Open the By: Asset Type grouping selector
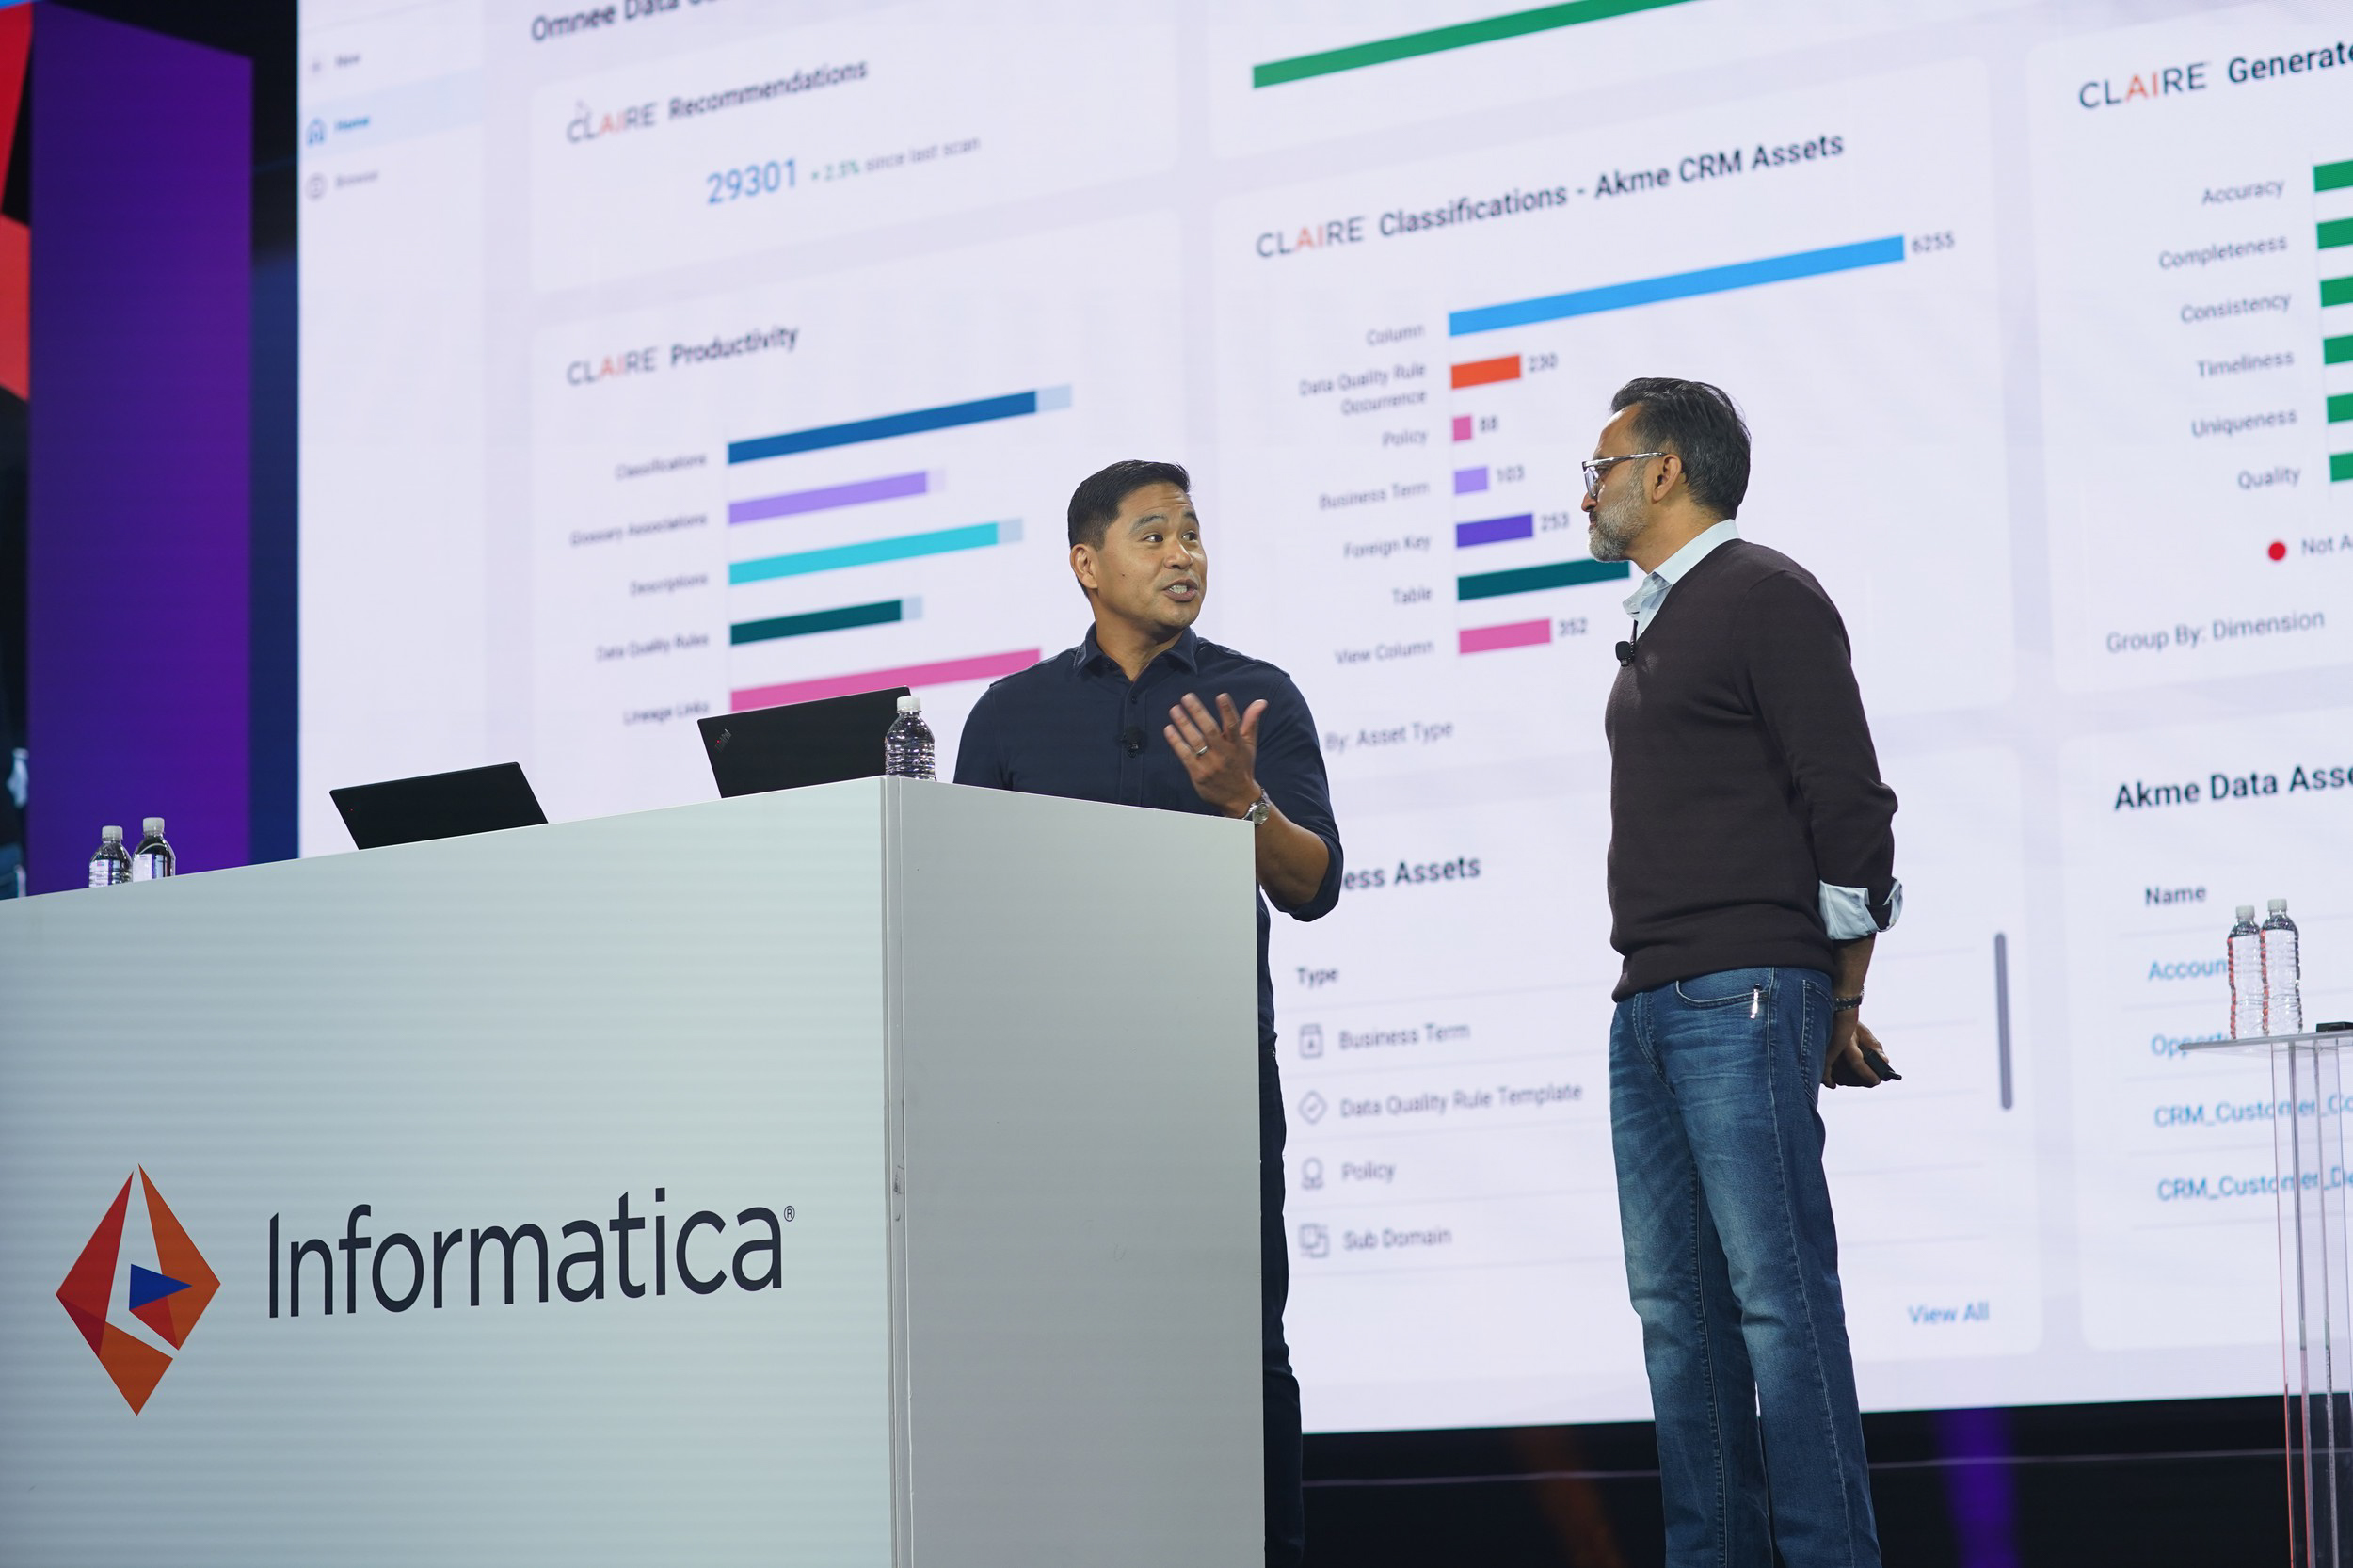Image resolution: width=2353 pixels, height=1568 pixels. (x=1388, y=737)
